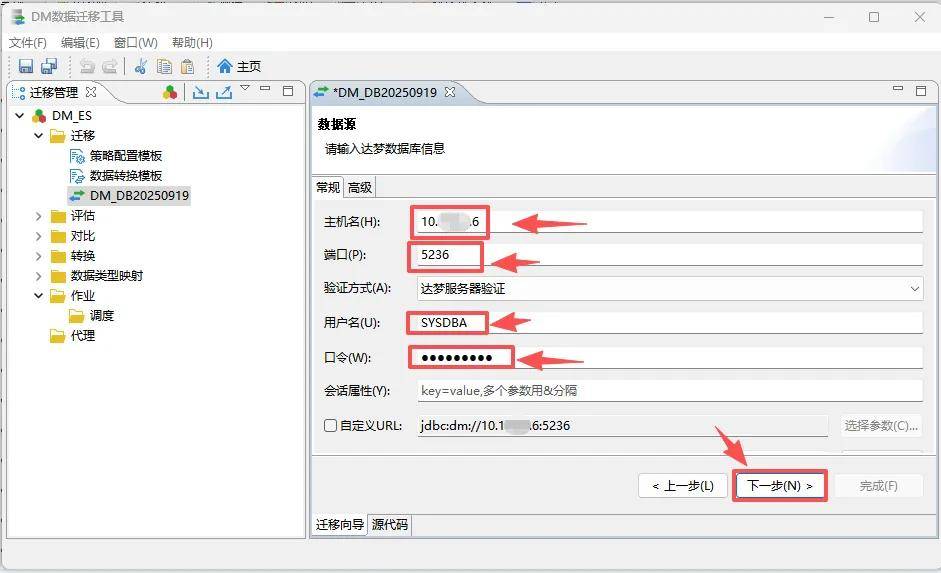
Task: Click the Undo arrow icon
Action: pos(87,67)
